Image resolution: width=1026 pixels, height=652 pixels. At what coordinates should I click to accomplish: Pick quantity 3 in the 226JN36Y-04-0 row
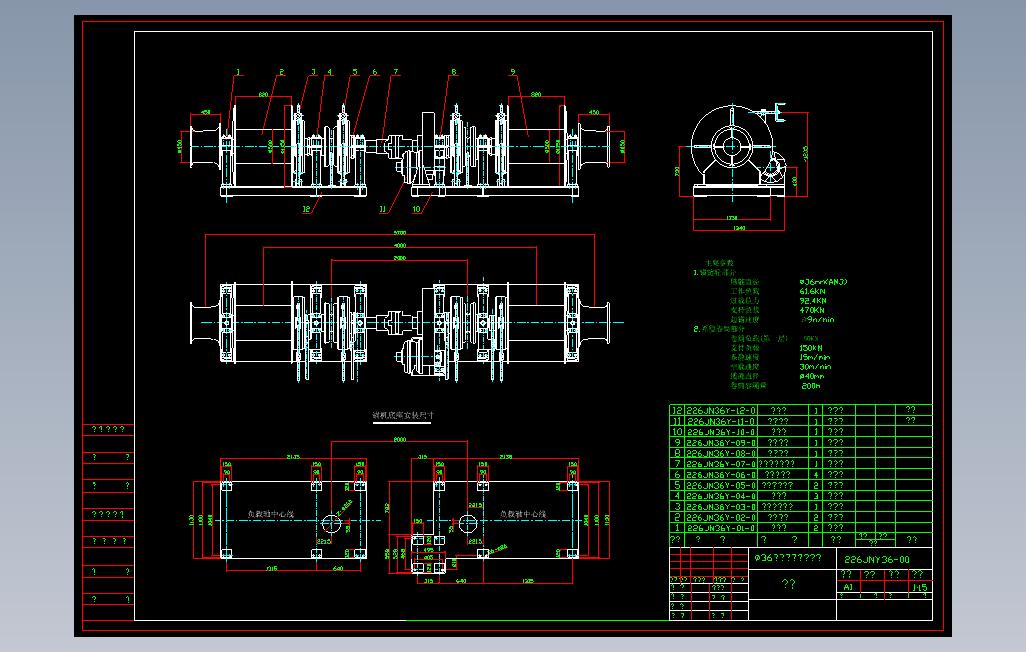(816, 496)
